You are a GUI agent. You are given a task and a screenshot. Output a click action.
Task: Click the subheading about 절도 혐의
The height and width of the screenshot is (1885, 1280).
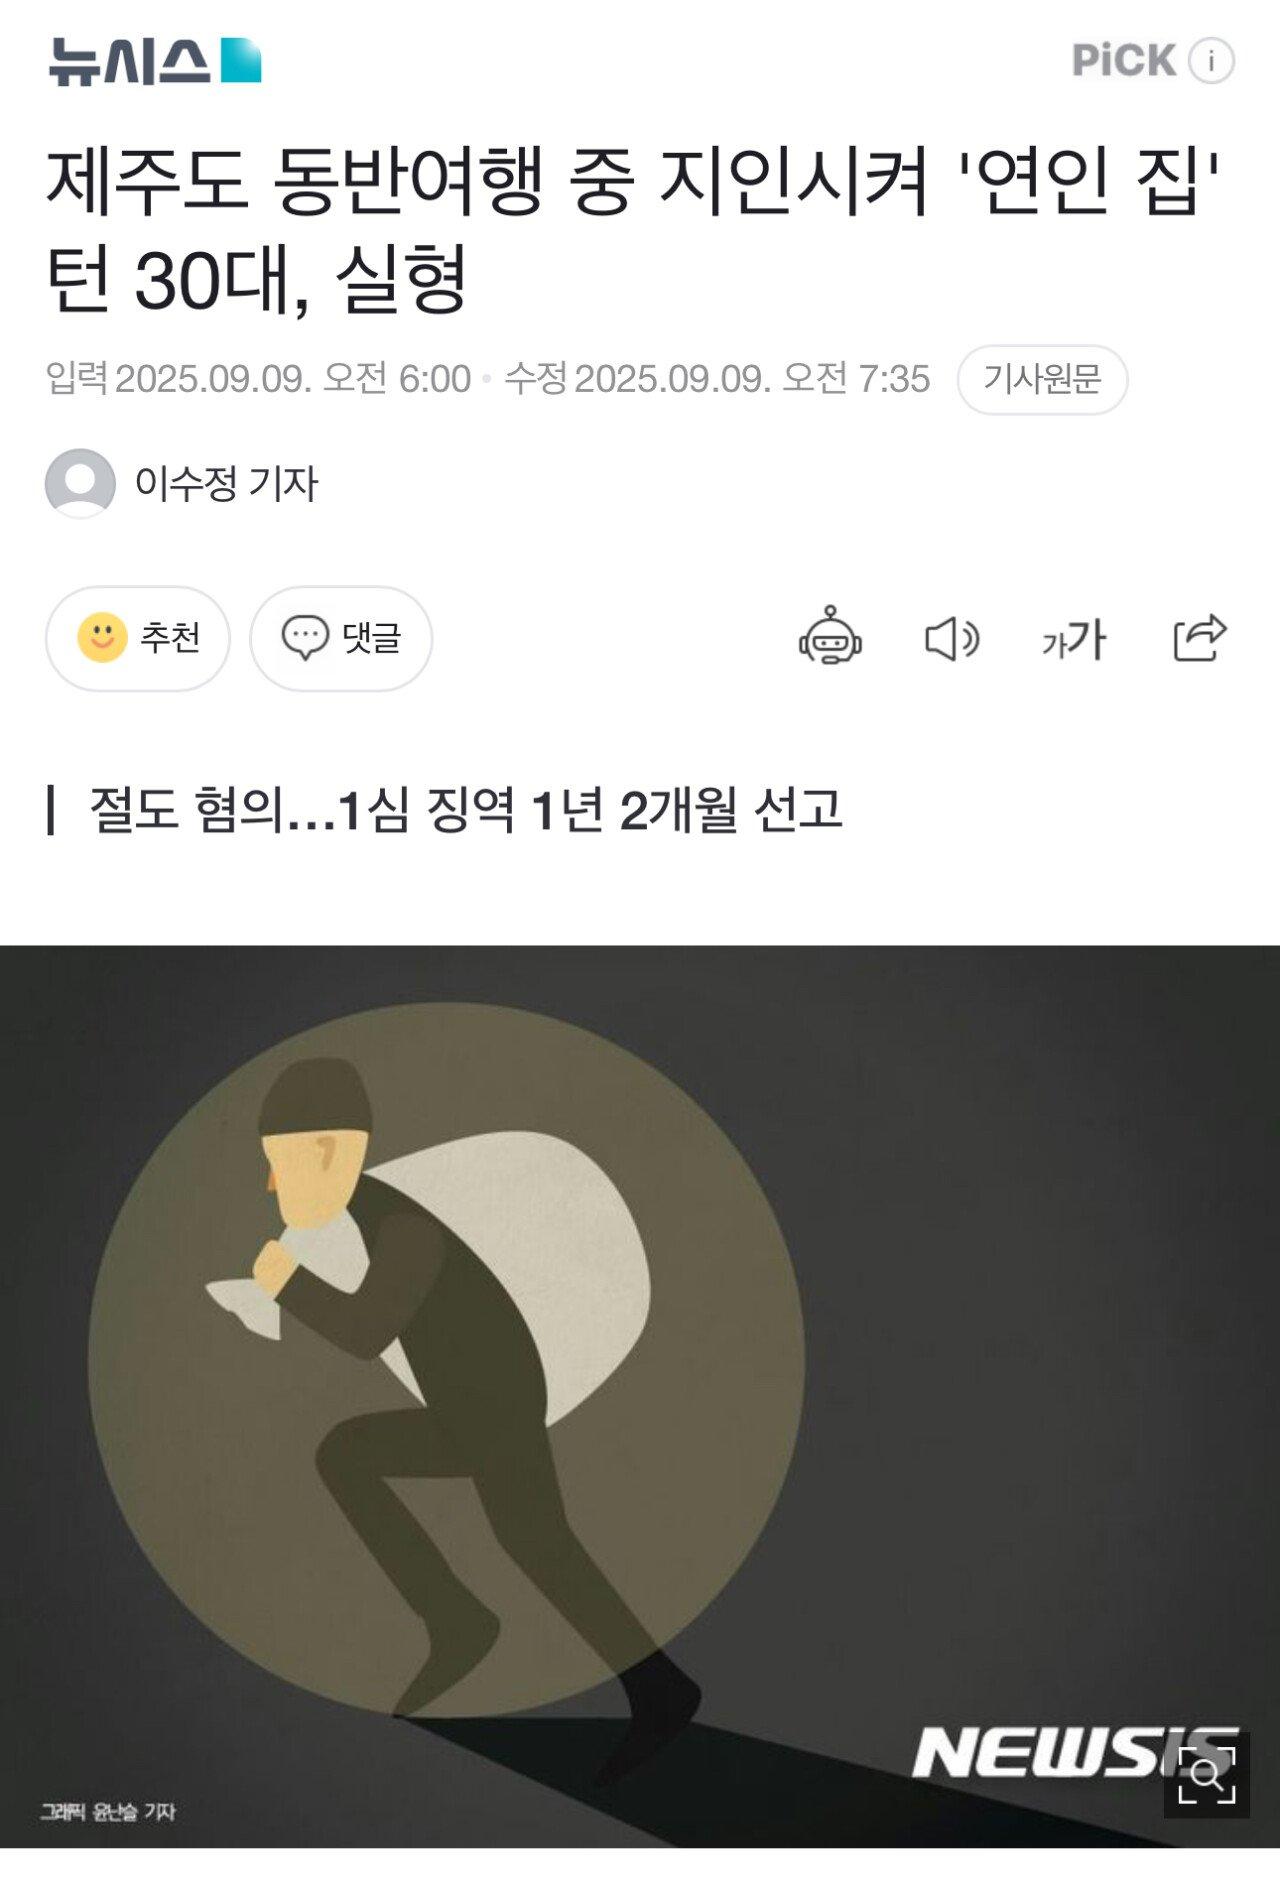click(x=465, y=809)
